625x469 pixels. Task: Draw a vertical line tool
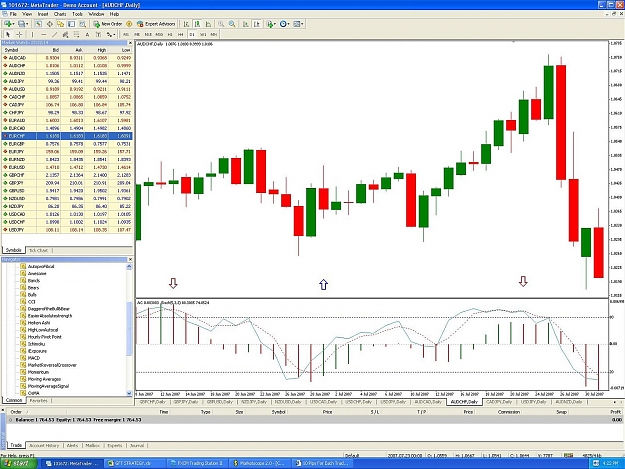coord(32,35)
